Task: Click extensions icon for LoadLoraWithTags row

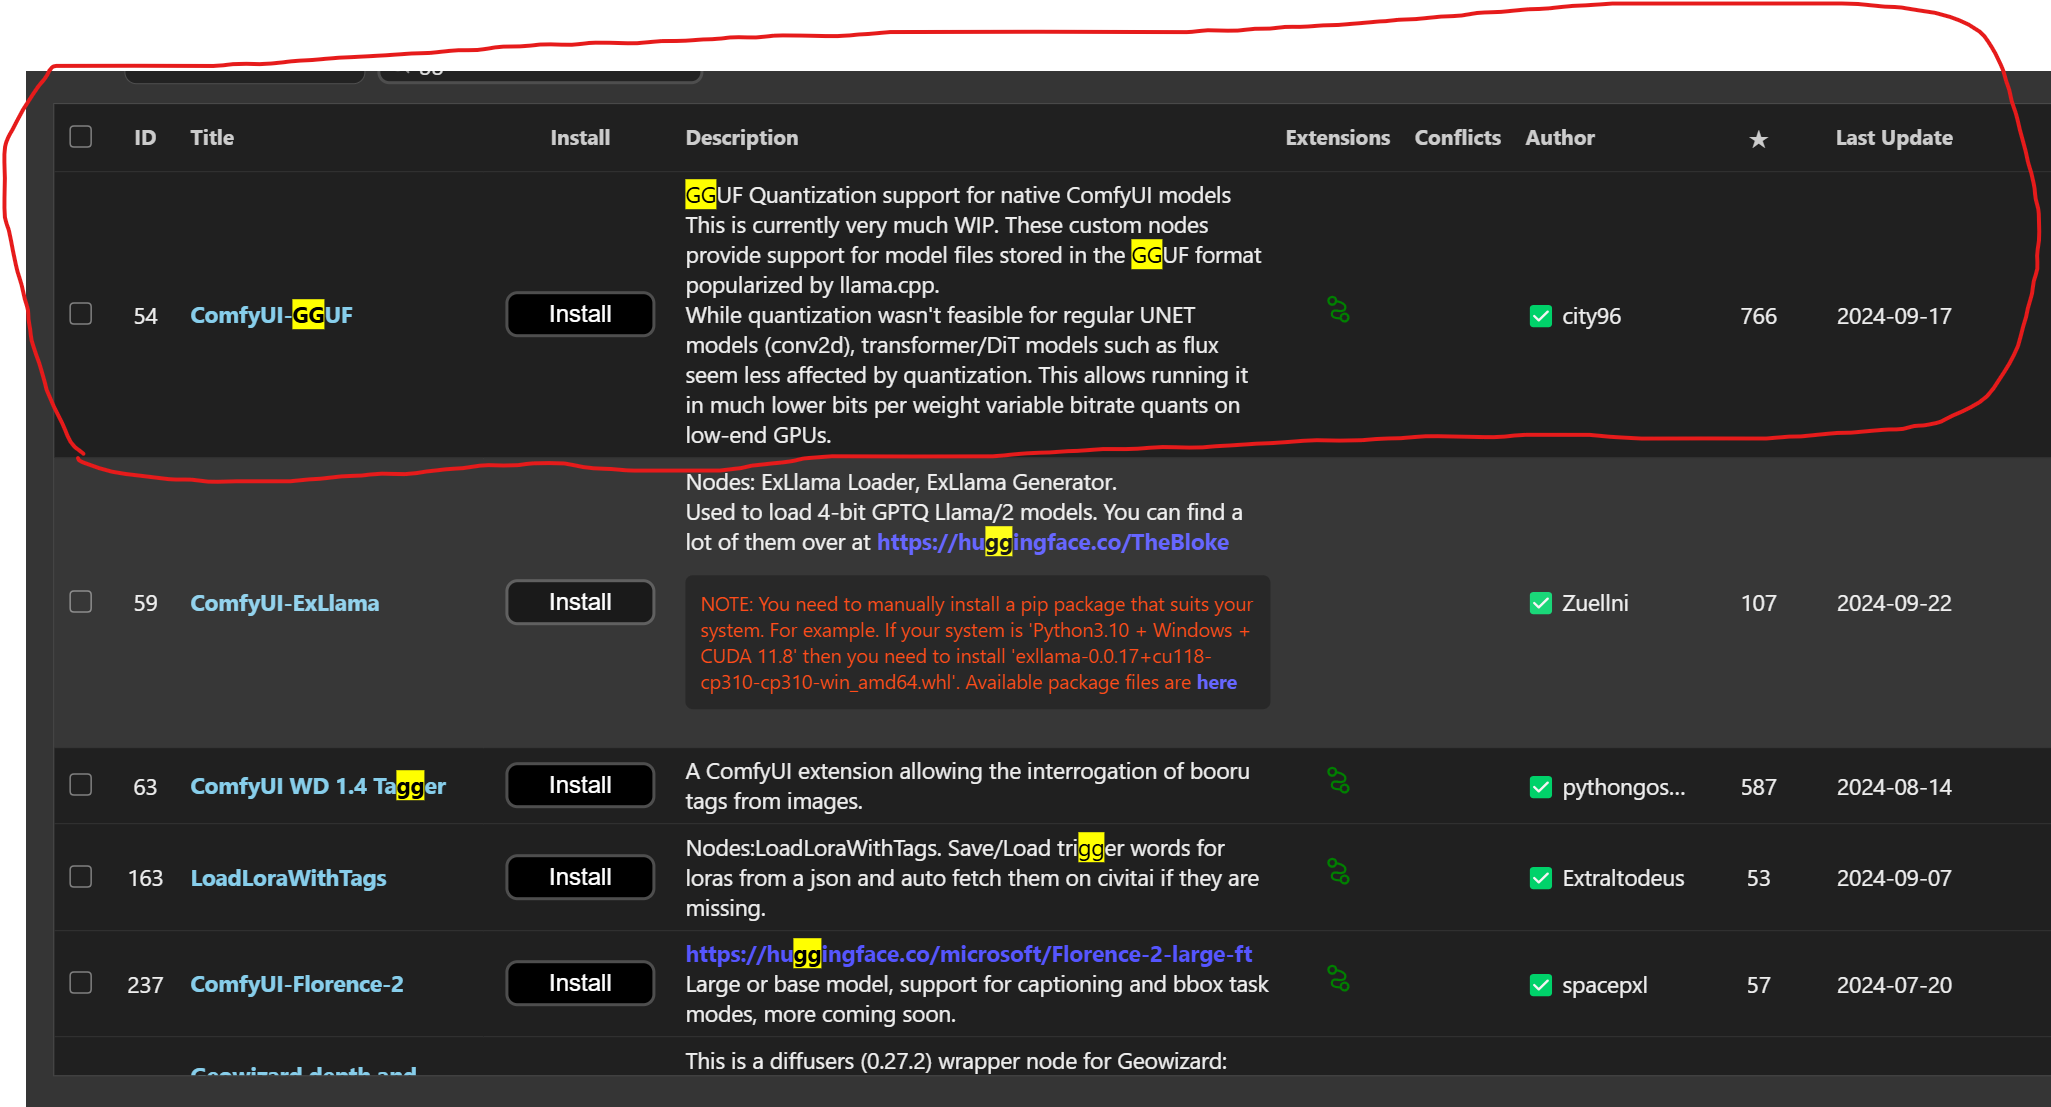Action: (1338, 872)
